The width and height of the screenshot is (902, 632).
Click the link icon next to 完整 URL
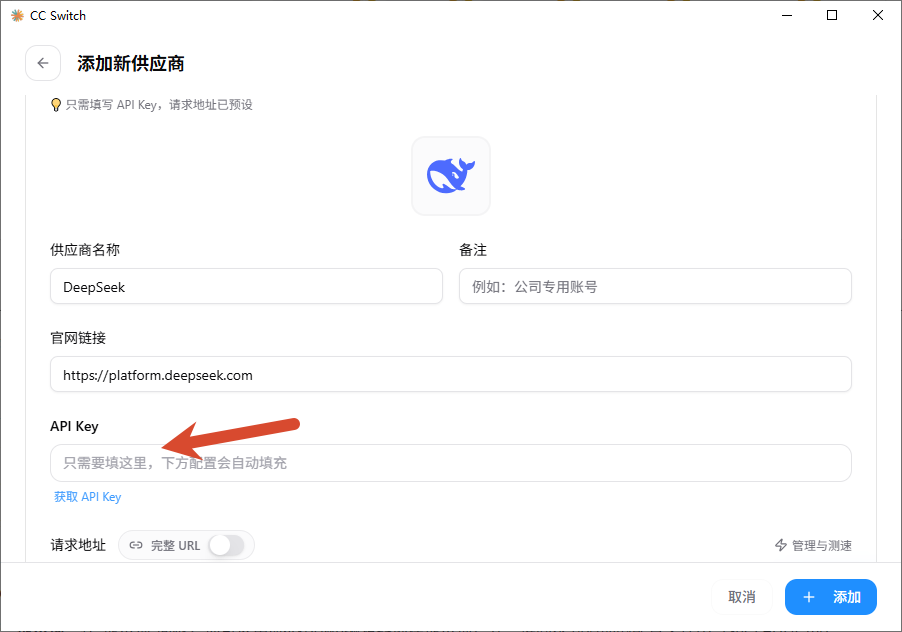point(136,545)
